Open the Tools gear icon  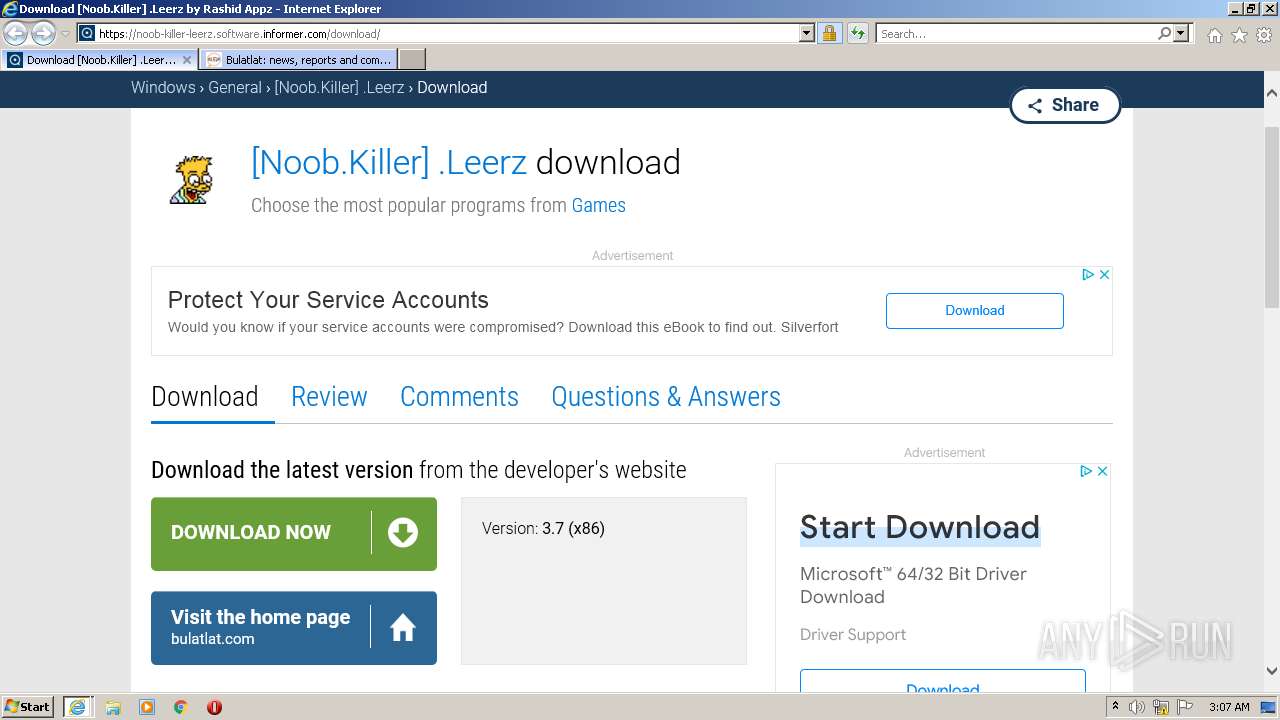pyautogui.click(x=1264, y=35)
